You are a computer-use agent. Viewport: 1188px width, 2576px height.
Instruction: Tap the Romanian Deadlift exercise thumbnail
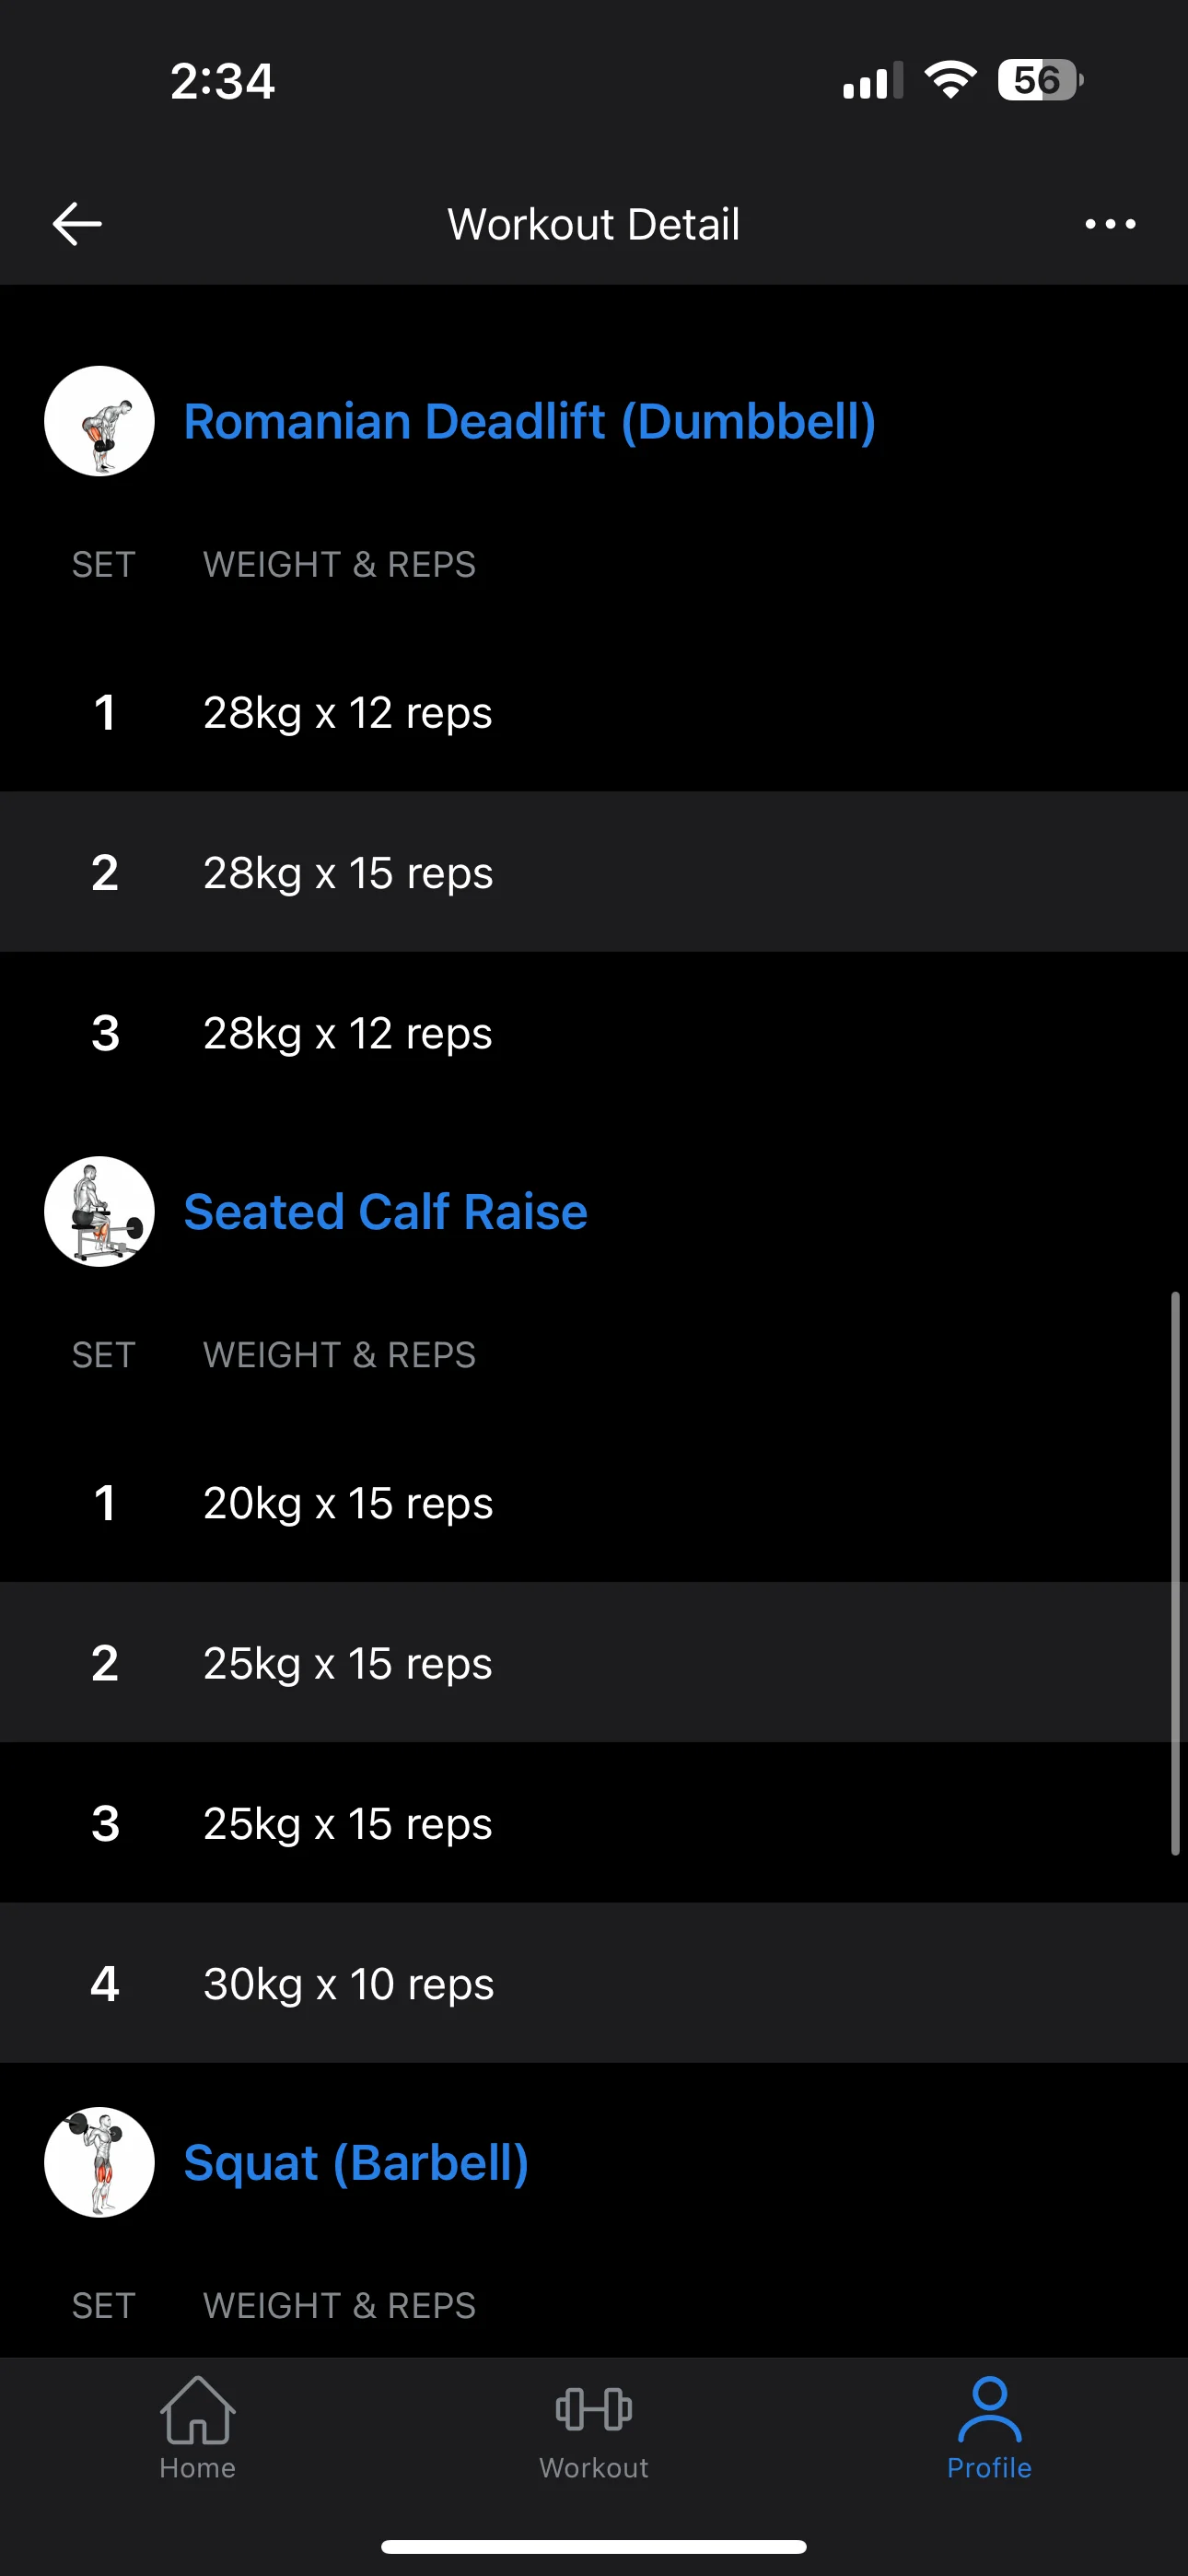click(x=99, y=421)
